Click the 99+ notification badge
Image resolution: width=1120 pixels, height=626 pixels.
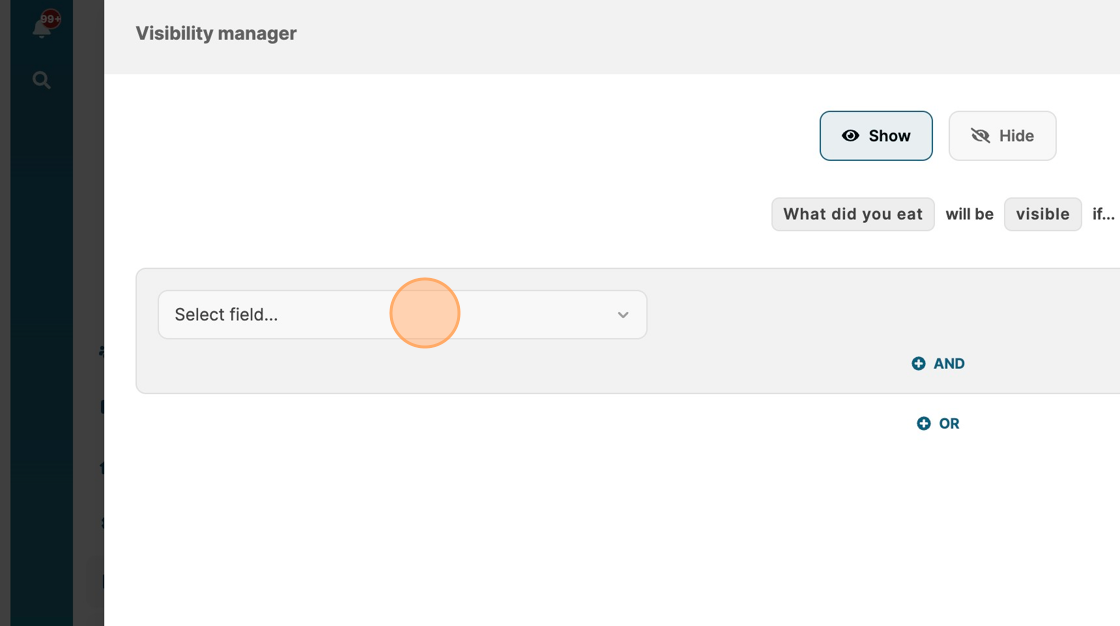click(51, 18)
